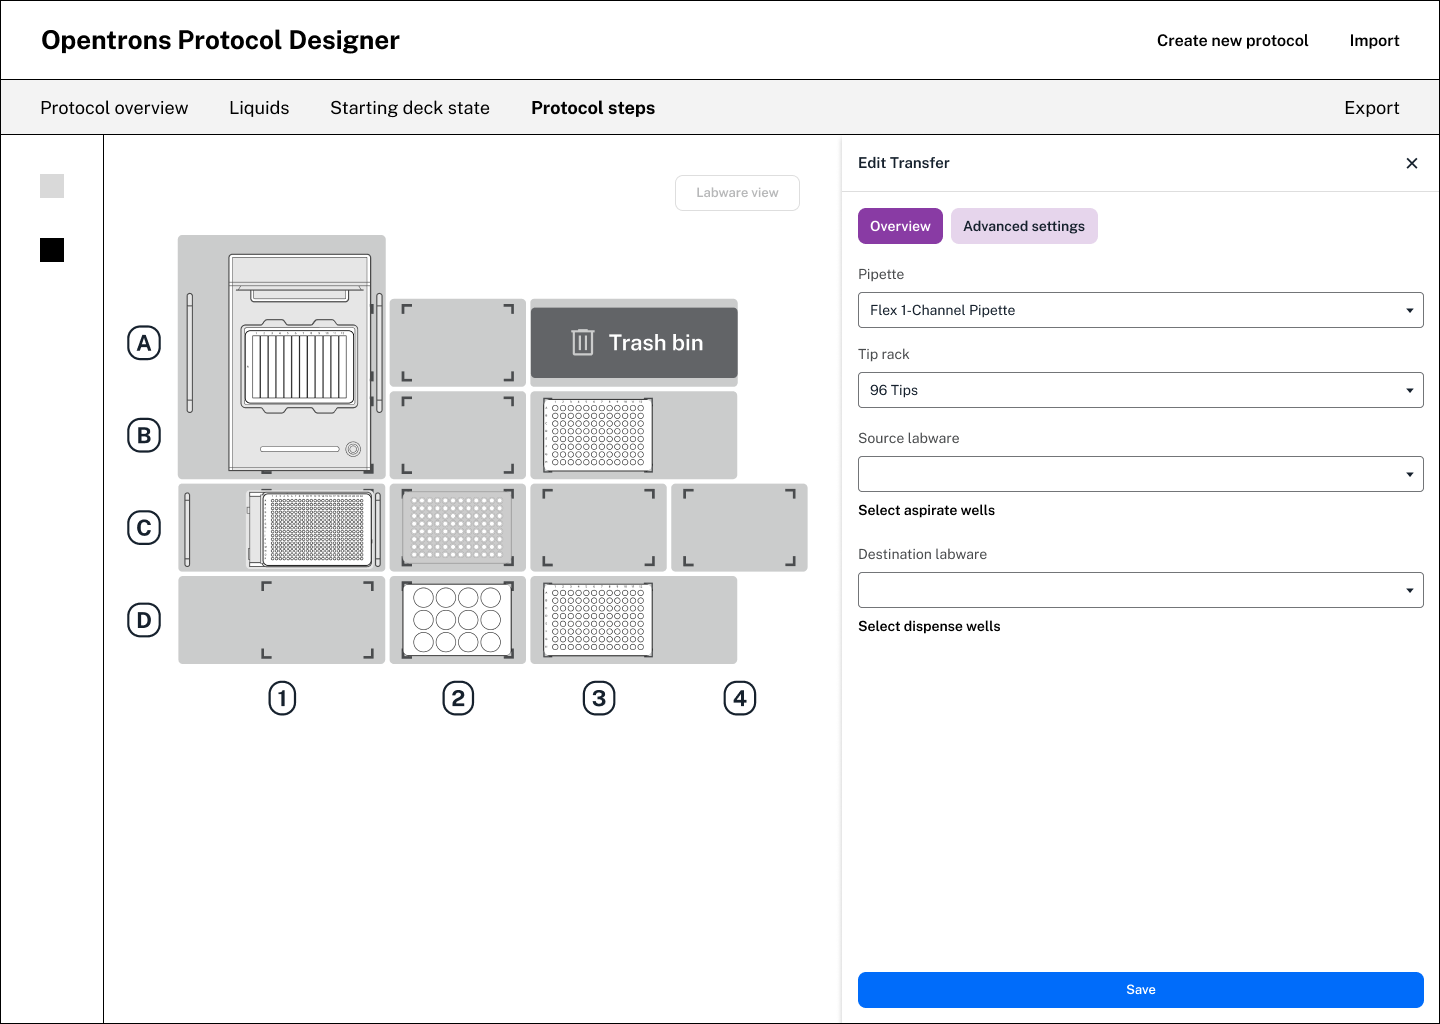1440x1024 pixels.
Task: Click the empty staging slot C4
Action: point(739,528)
